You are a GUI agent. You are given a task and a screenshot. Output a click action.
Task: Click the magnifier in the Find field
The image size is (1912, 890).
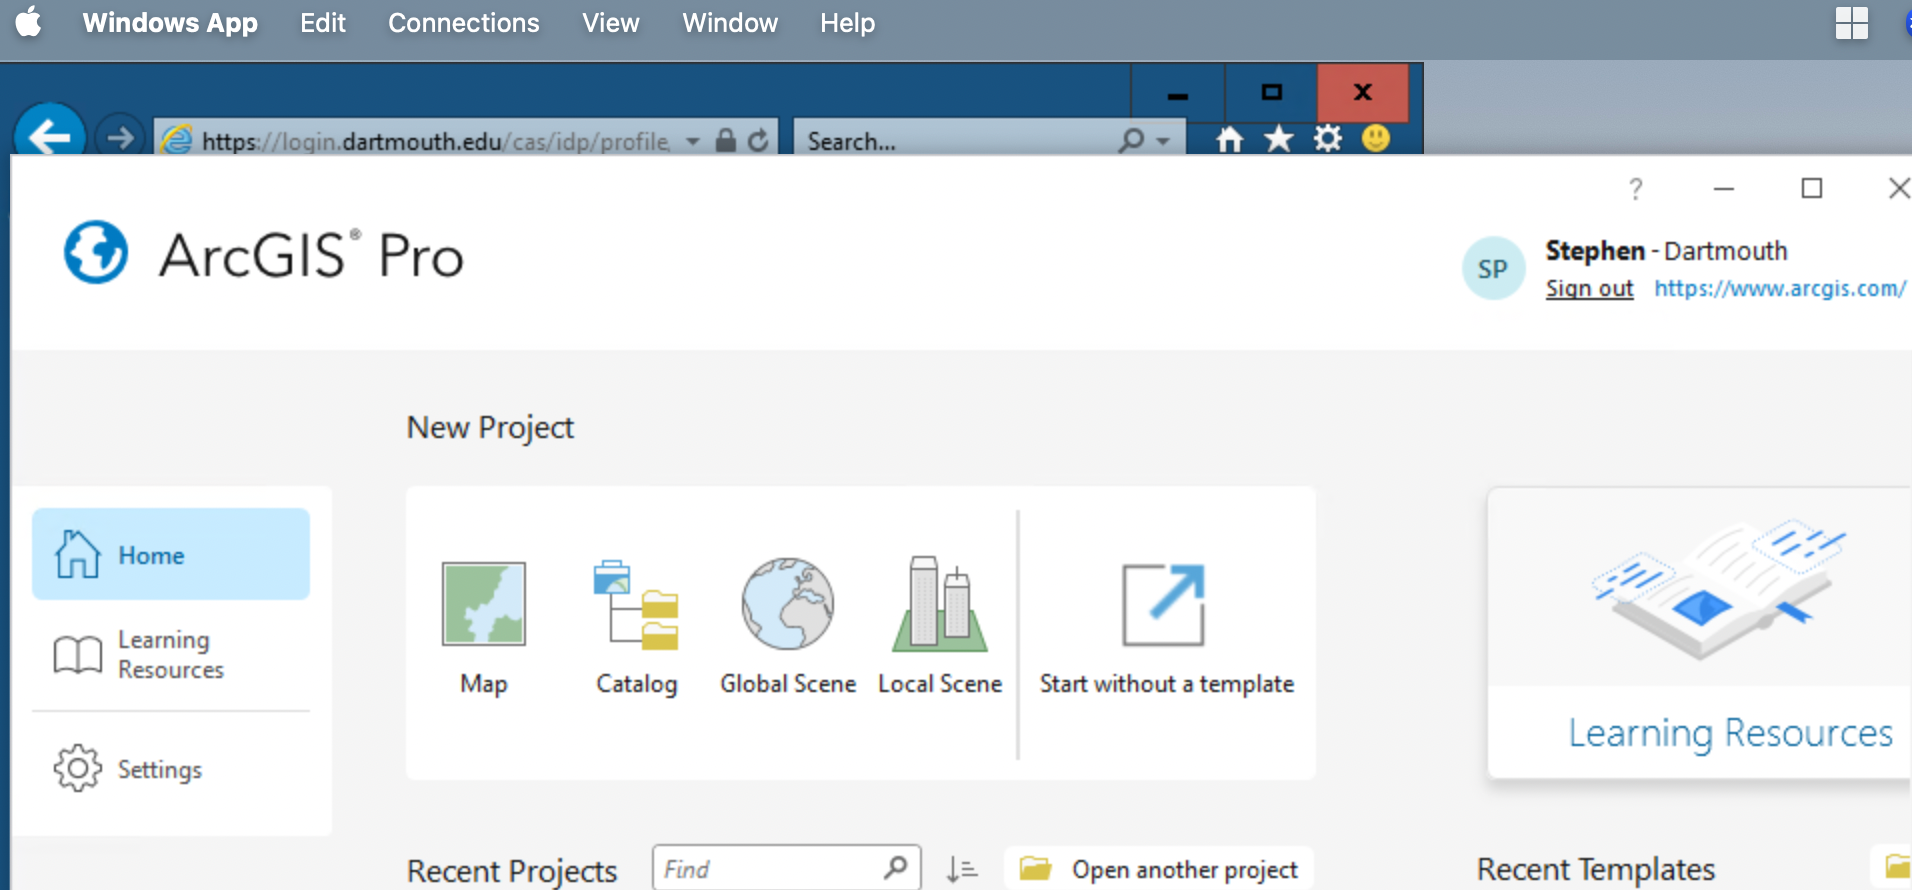pos(896,867)
